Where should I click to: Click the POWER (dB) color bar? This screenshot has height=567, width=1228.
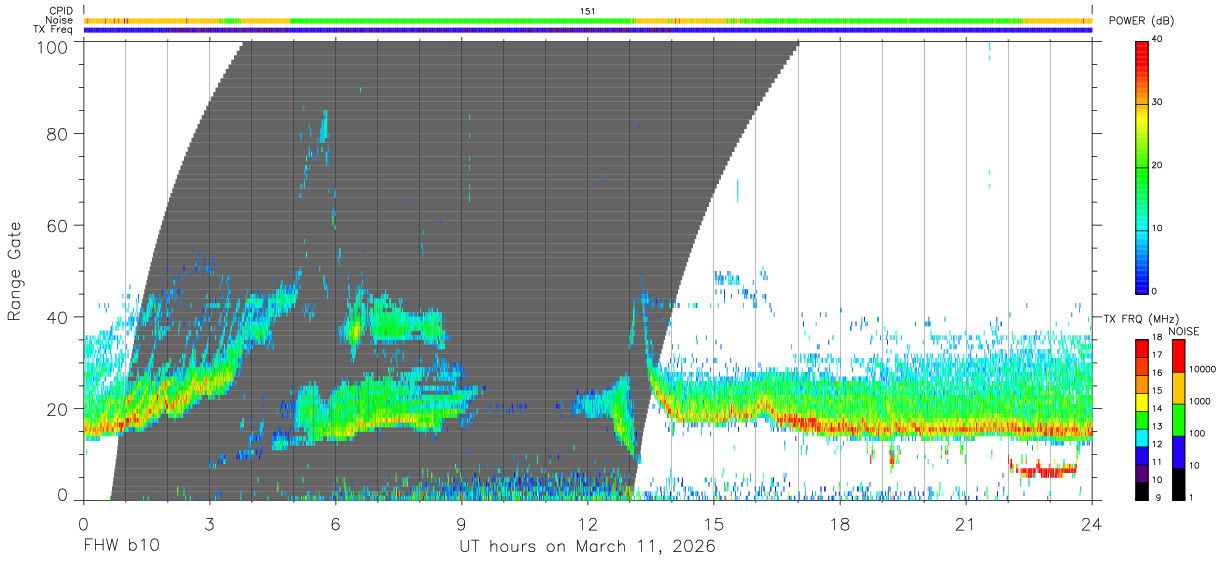point(1142,166)
